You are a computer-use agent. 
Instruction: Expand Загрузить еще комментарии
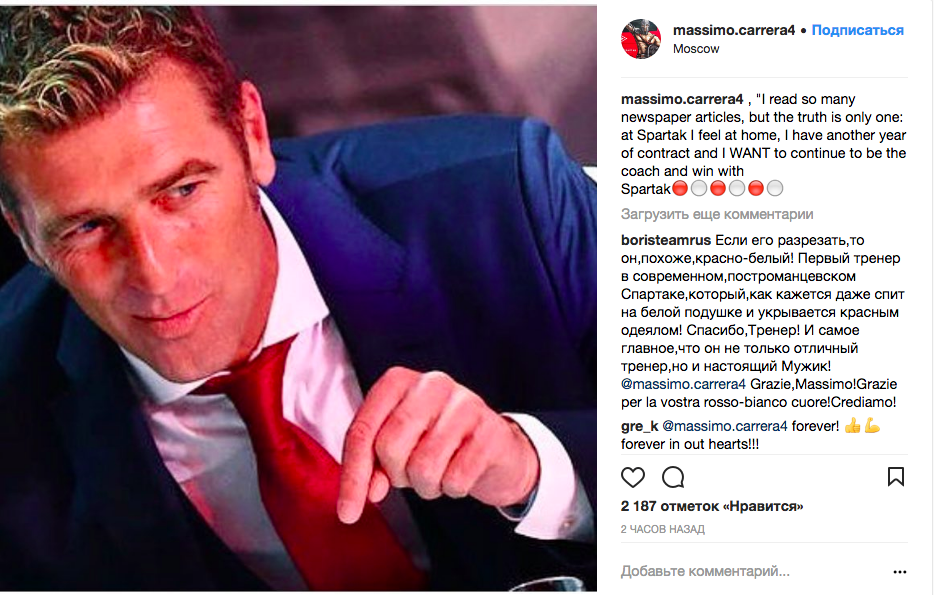(717, 214)
